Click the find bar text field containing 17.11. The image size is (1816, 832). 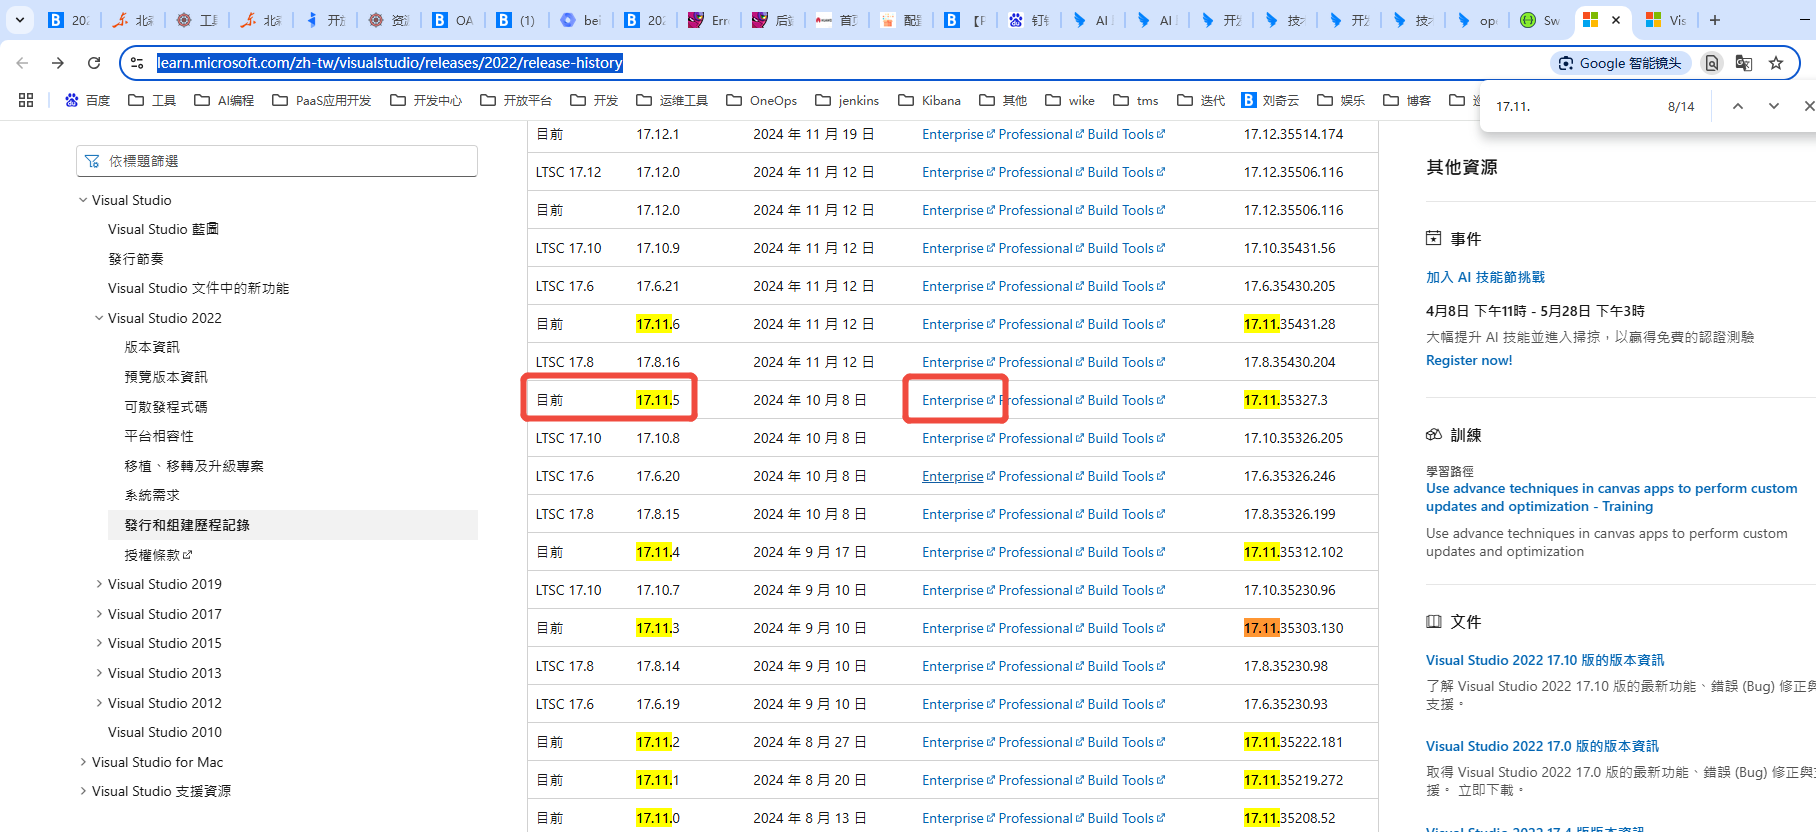(1575, 106)
